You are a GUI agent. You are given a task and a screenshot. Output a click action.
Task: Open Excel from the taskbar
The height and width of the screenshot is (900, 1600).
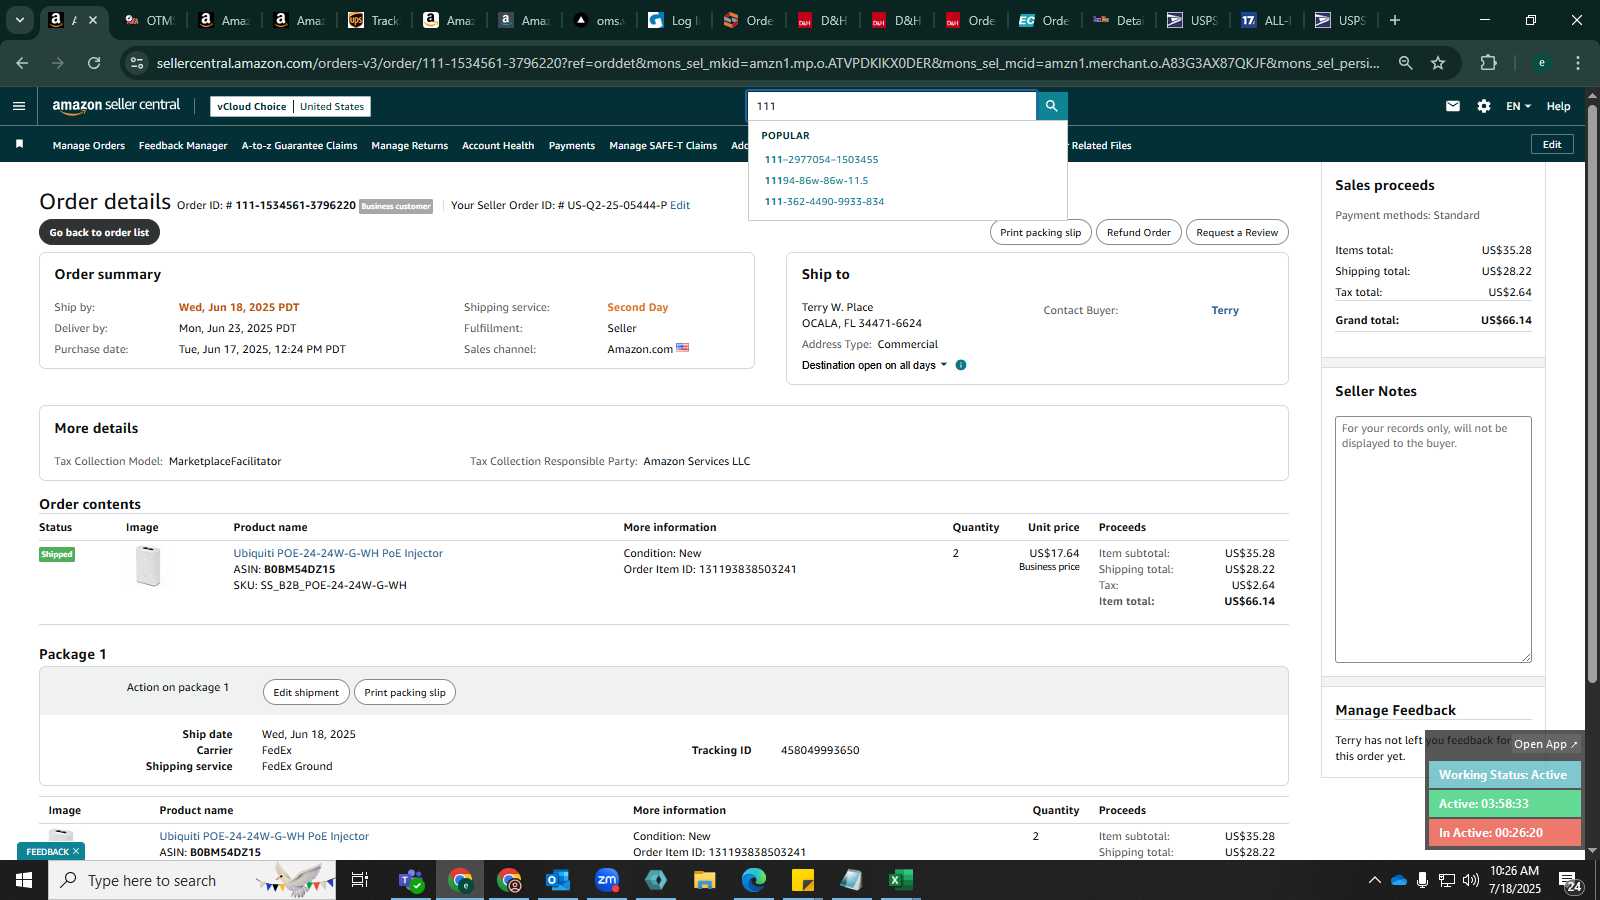(901, 880)
